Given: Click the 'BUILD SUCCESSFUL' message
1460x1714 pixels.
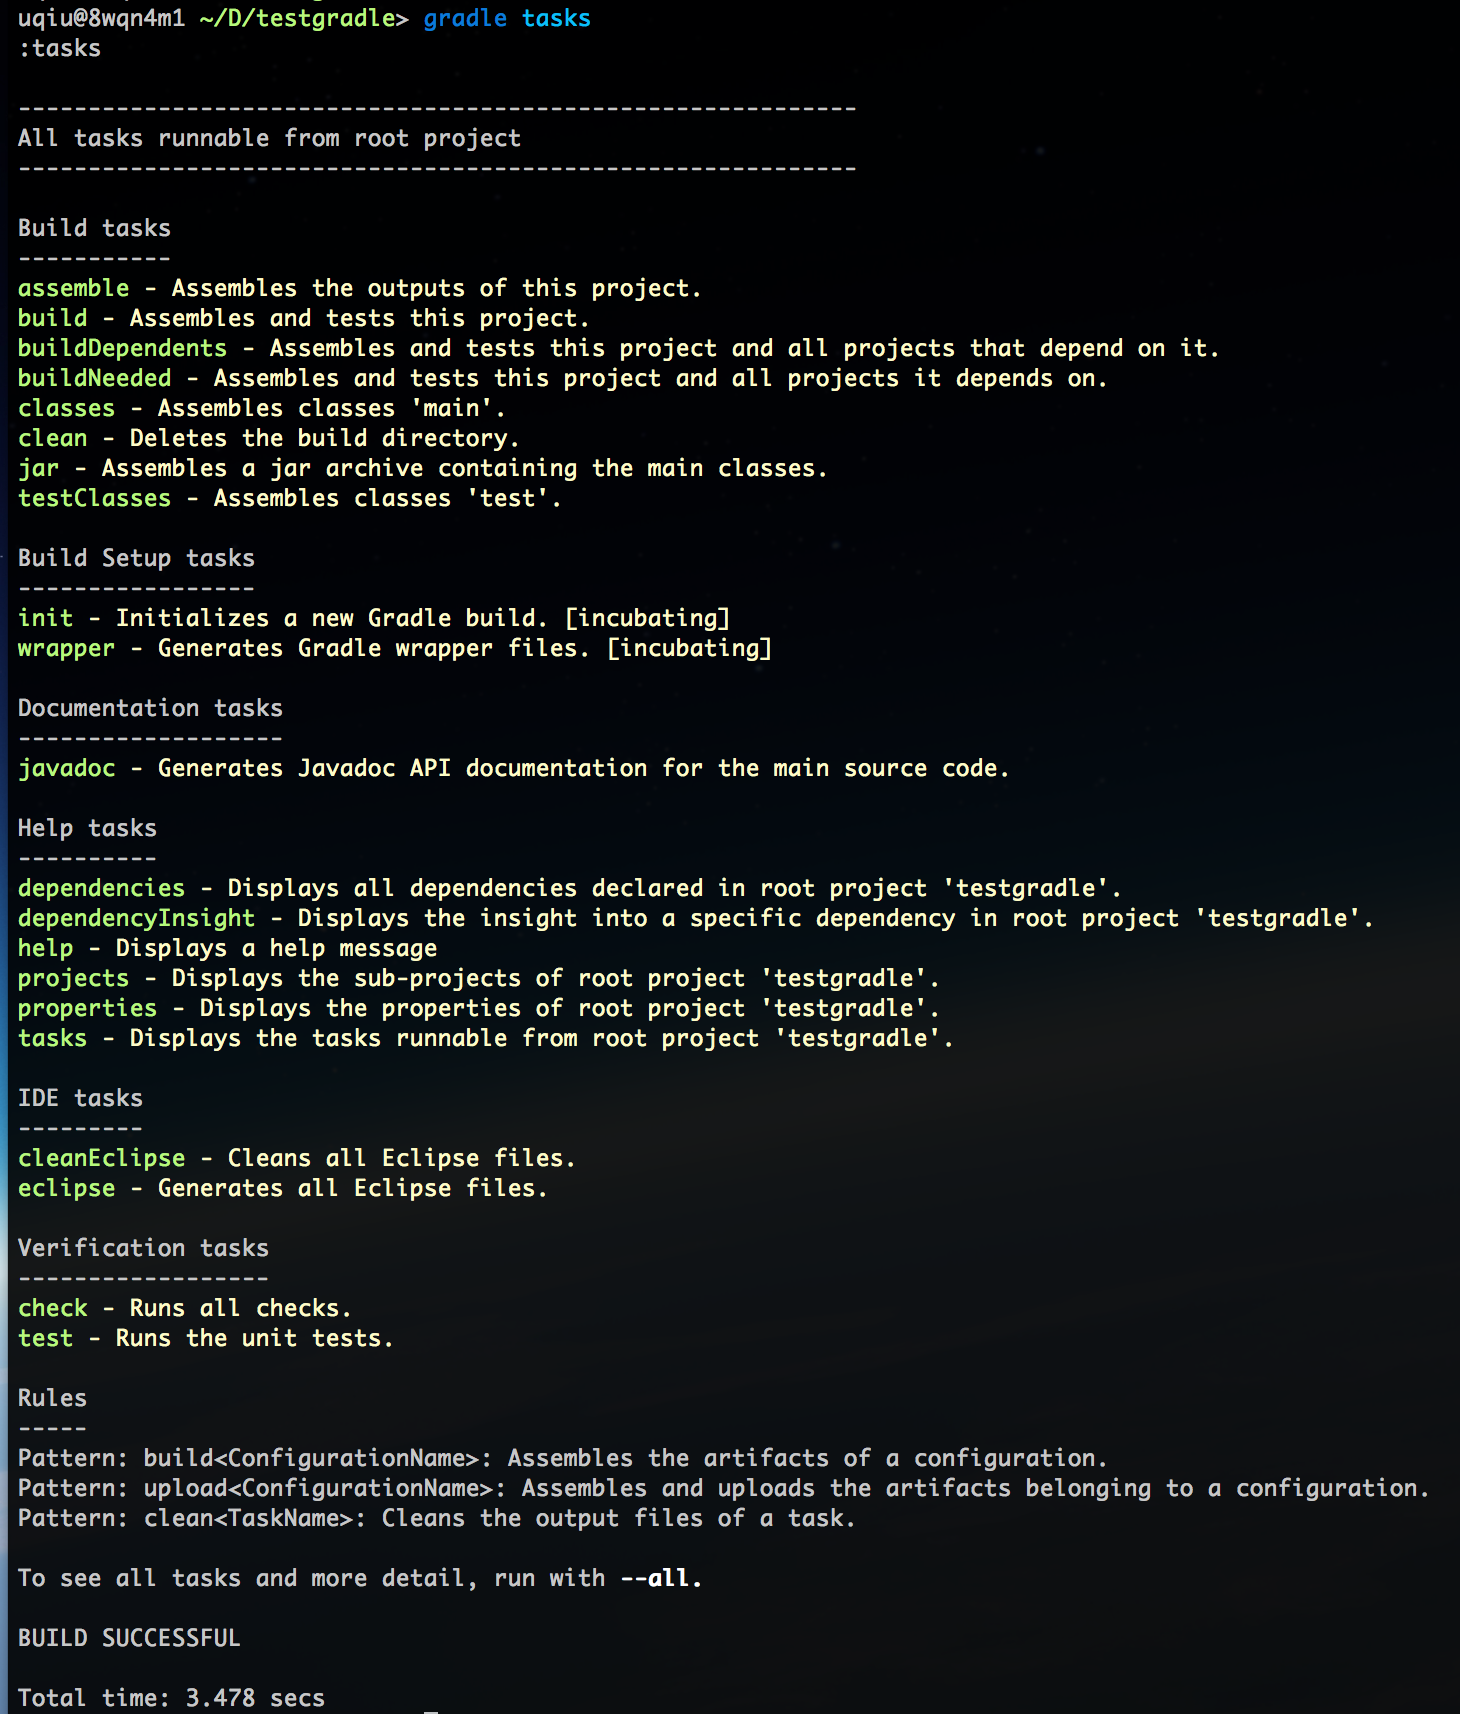Looking at the screenshot, I should click(129, 1638).
